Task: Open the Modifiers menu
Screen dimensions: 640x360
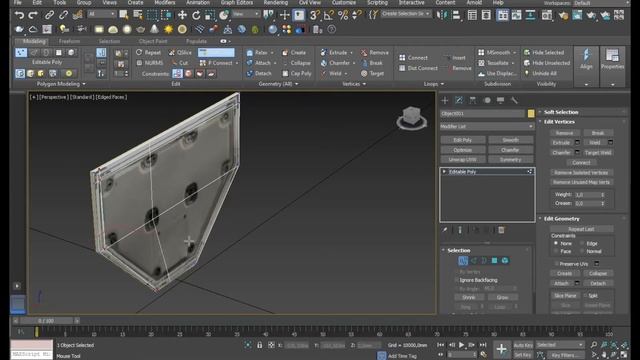Action: click(x=165, y=2)
